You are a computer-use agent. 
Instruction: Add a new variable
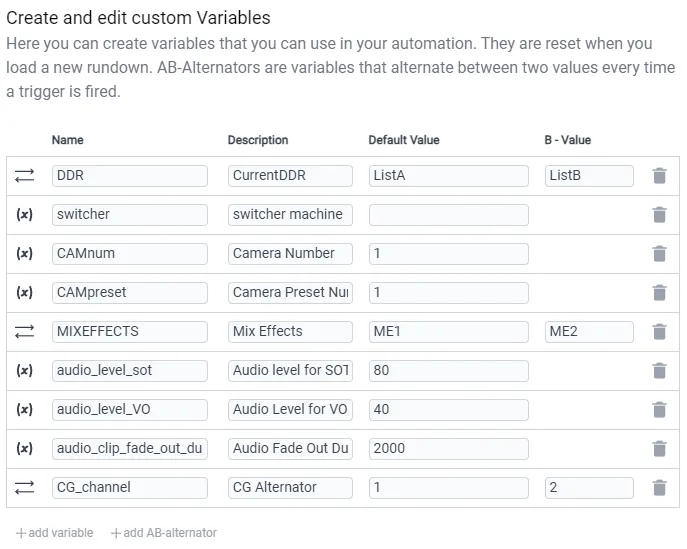pos(55,533)
